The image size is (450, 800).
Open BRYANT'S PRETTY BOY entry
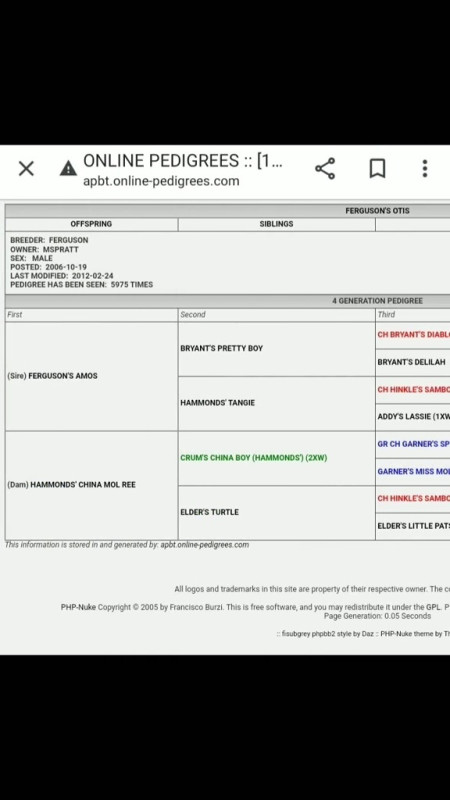click(x=221, y=348)
